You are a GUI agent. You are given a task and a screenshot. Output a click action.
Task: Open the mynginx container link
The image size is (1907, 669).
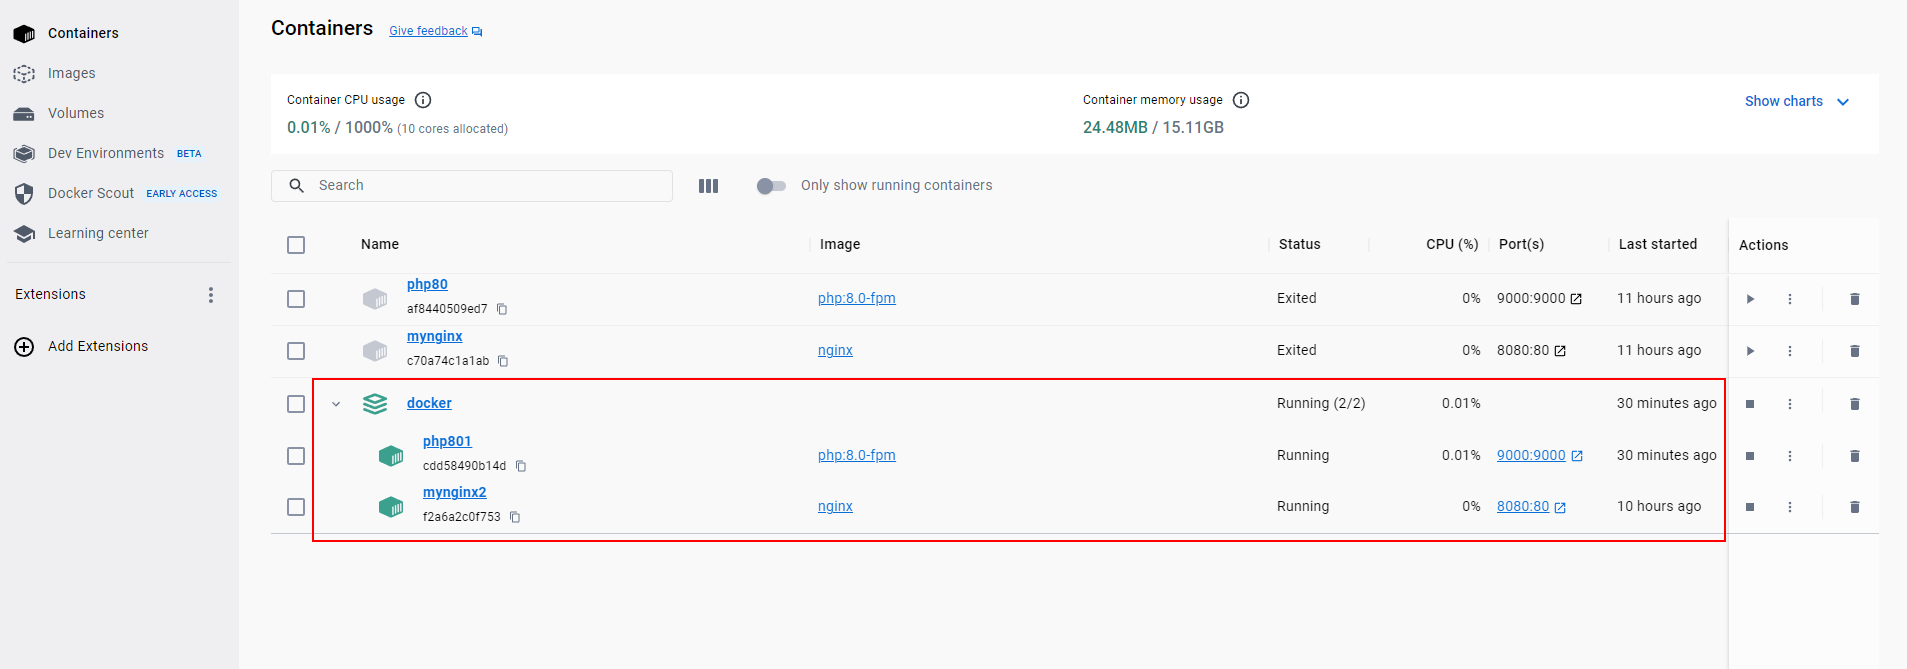[435, 337]
